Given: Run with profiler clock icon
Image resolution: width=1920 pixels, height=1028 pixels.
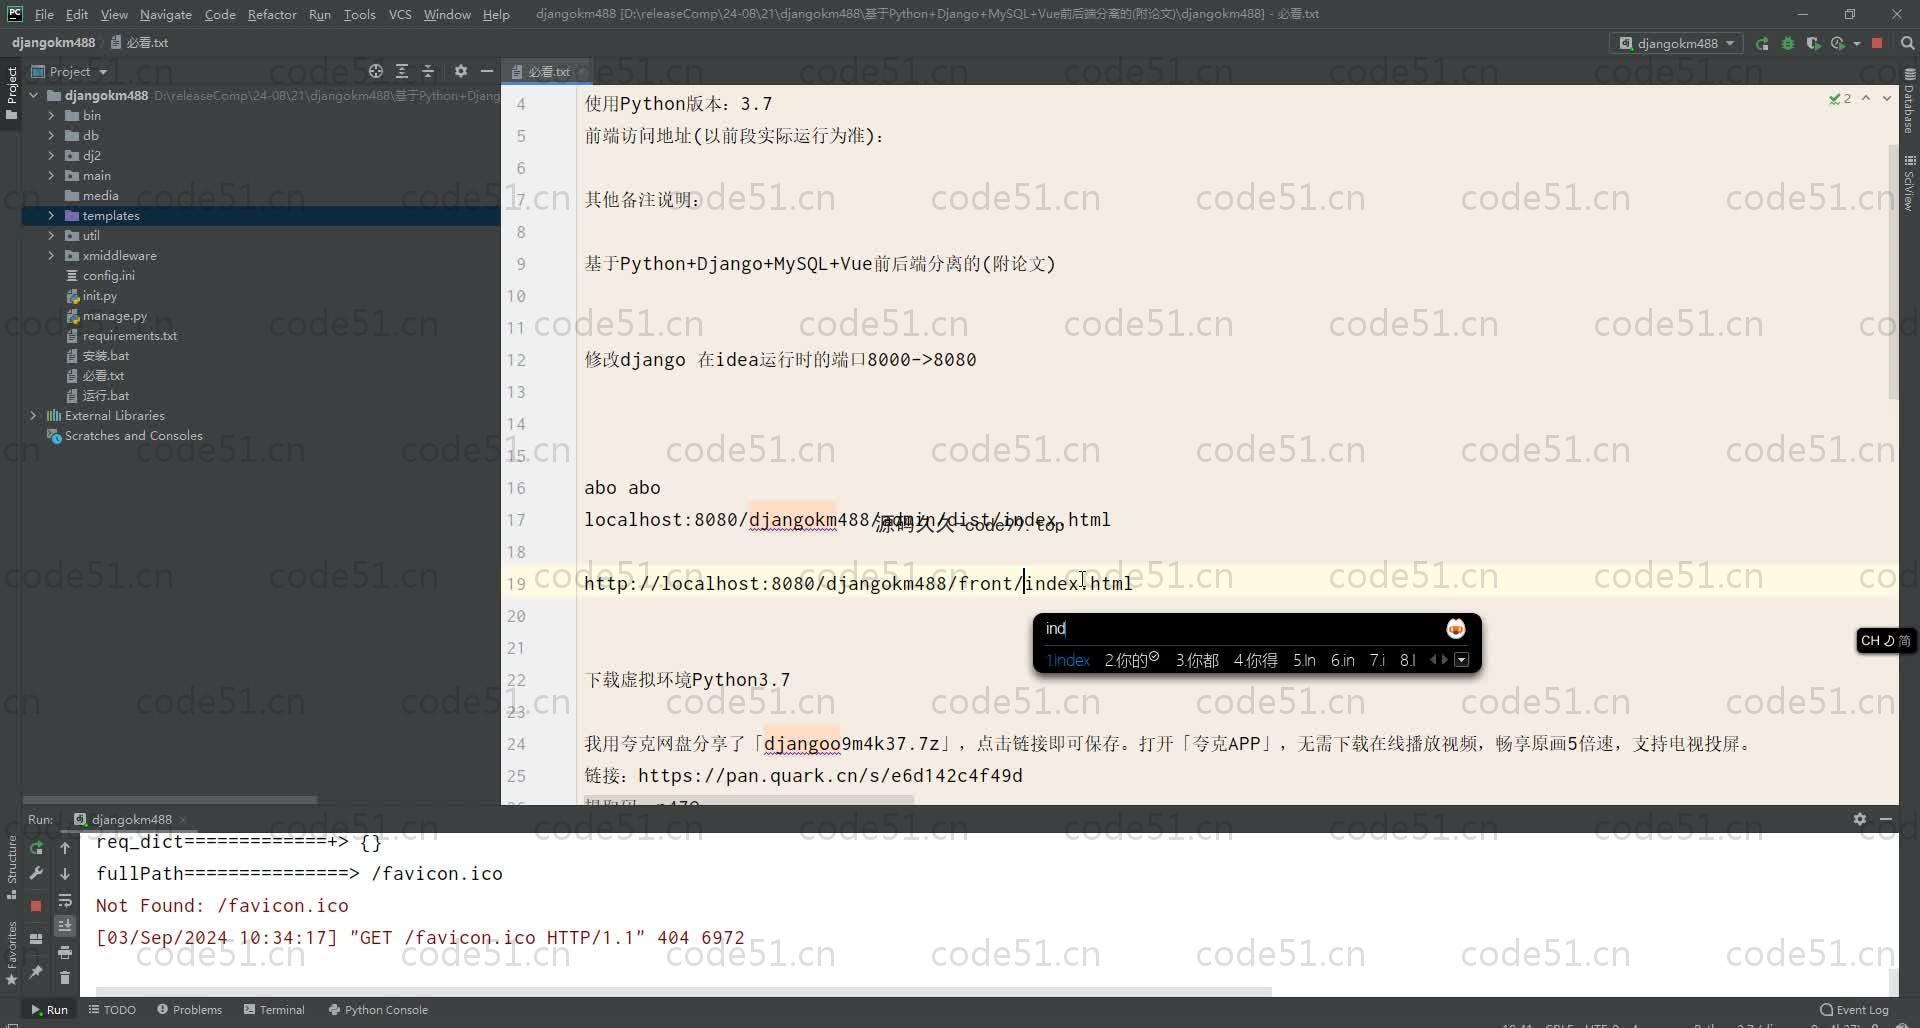Looking at the screenshot, I should [x=1837, y=43].
